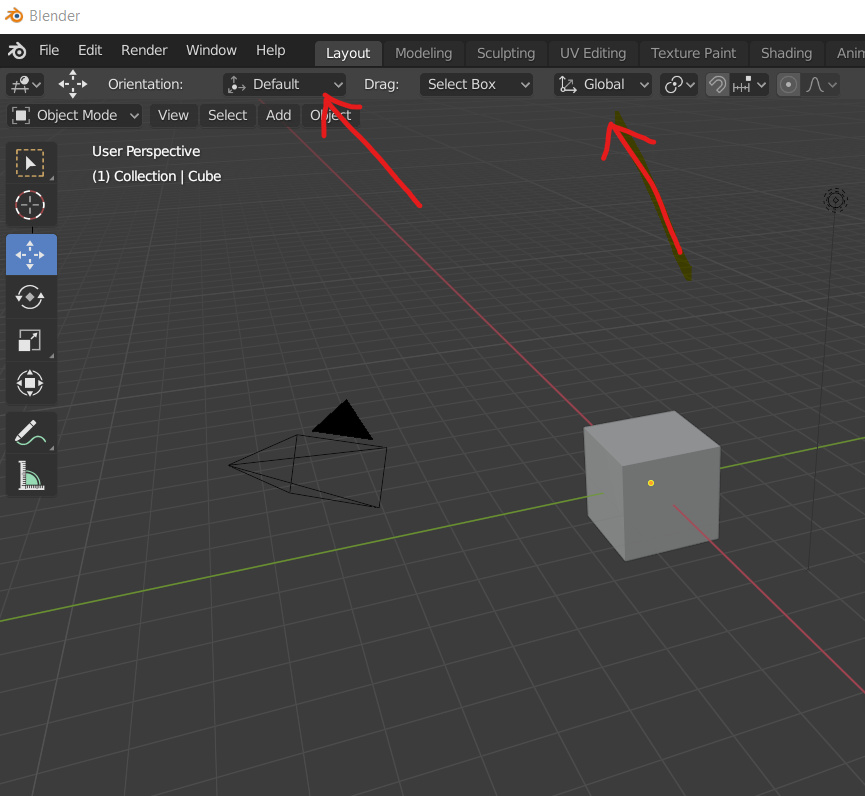The height and width of the screenshot is (796, 865).
Task: Click the Select button in the header
Action: 227,115
